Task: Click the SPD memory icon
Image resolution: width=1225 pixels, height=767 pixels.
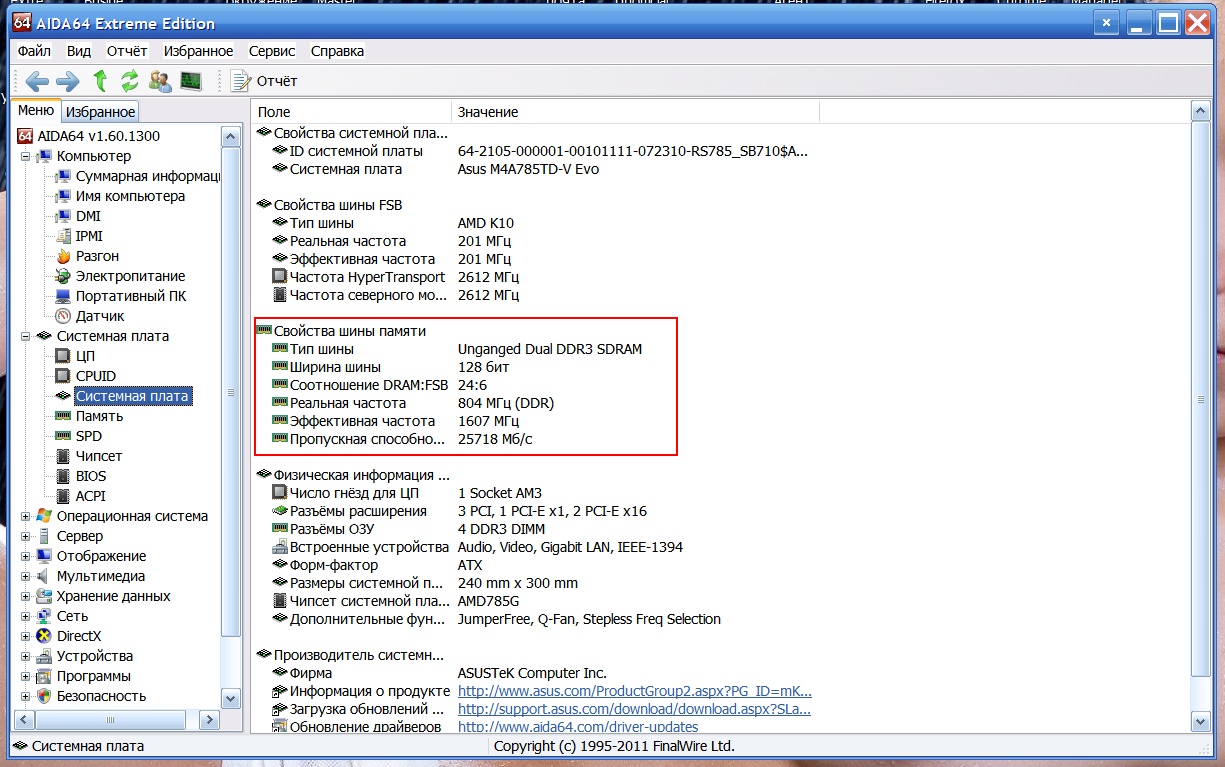Action: coord(63,436)
